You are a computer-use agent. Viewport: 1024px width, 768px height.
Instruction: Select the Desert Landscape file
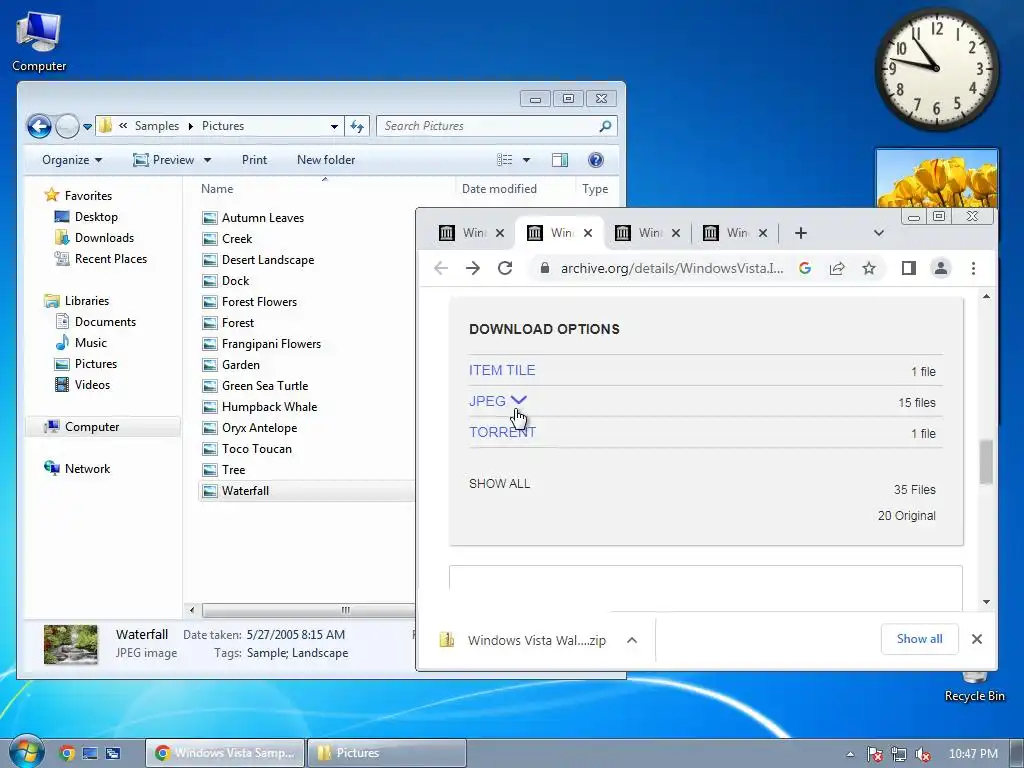point(268,259)
